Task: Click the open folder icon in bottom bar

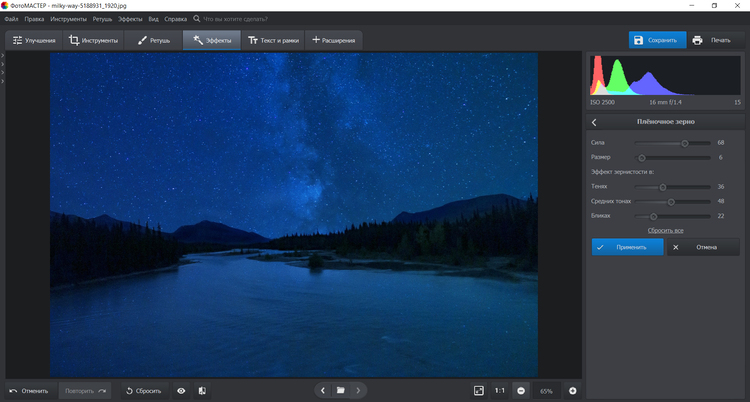Action: 340,390
